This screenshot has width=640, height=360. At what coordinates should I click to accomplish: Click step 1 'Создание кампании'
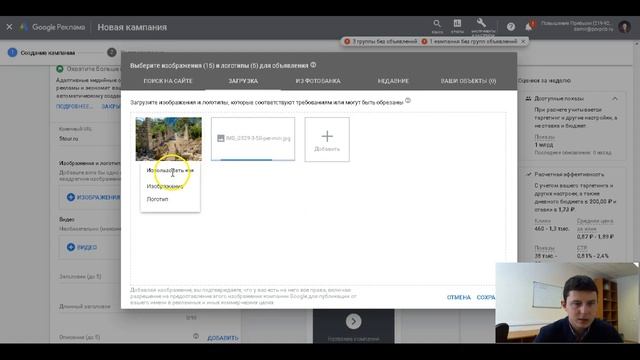tap(41, 53)
